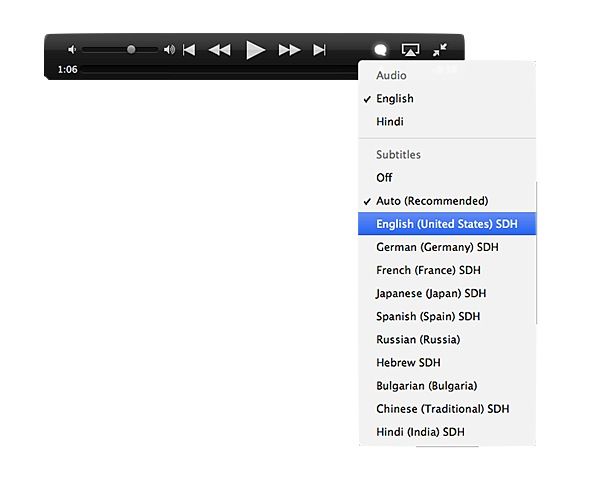Screen dimensions: 600x496
Task: Select Chinese (Traditional) SDH subtitles
Action: click(x=447, y=409)
